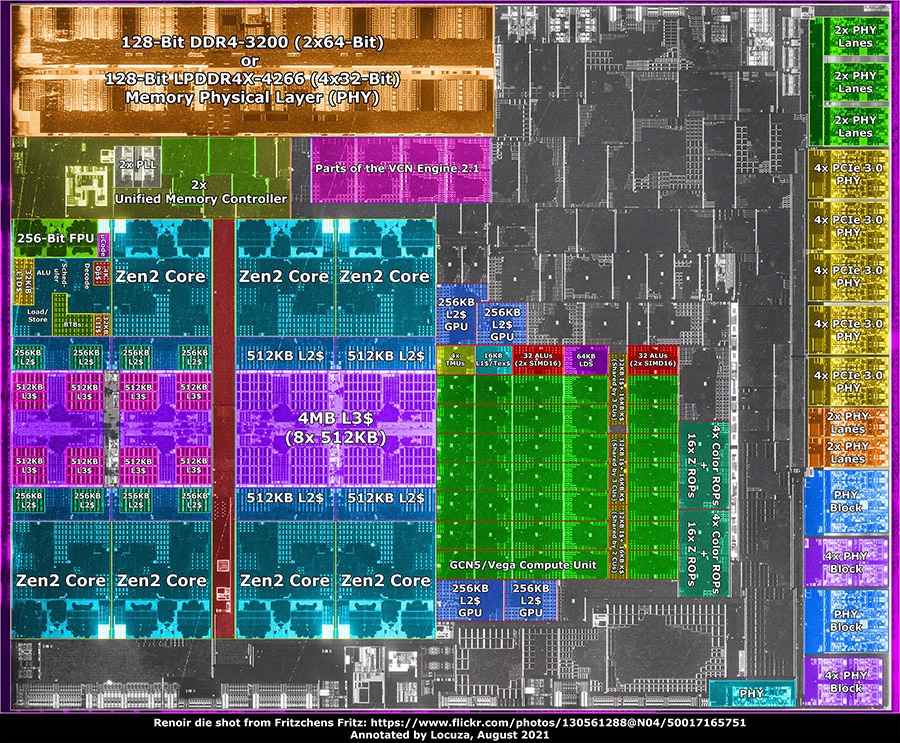
Task: Click the vertical 'Decode' label
Action: pos(87,276)
